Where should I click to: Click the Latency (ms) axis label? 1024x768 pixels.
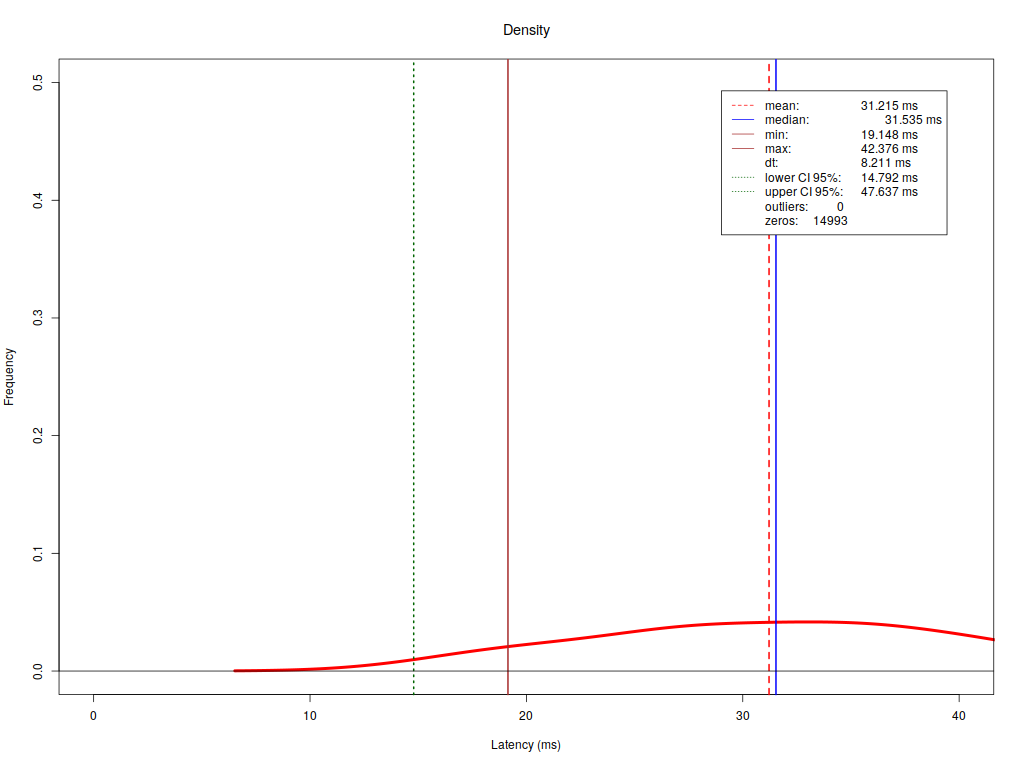[526, 744]
